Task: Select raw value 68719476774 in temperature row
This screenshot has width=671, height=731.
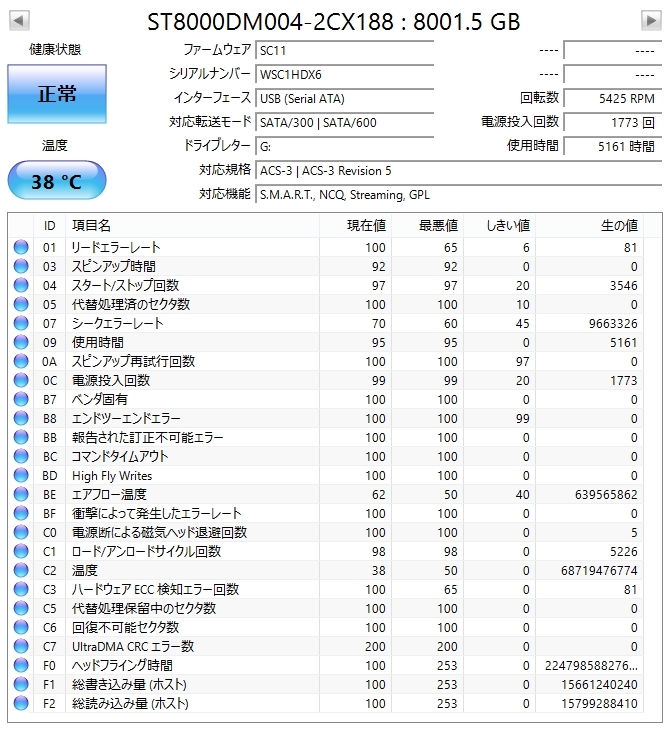Action: 599,571
